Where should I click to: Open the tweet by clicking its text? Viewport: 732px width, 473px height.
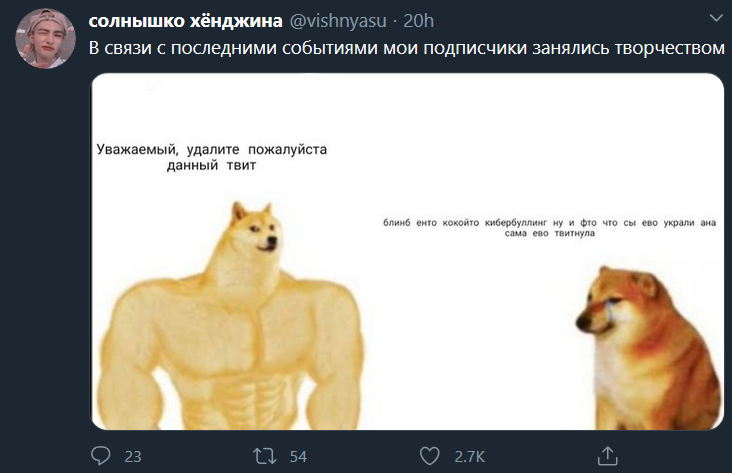click(406, 49)
